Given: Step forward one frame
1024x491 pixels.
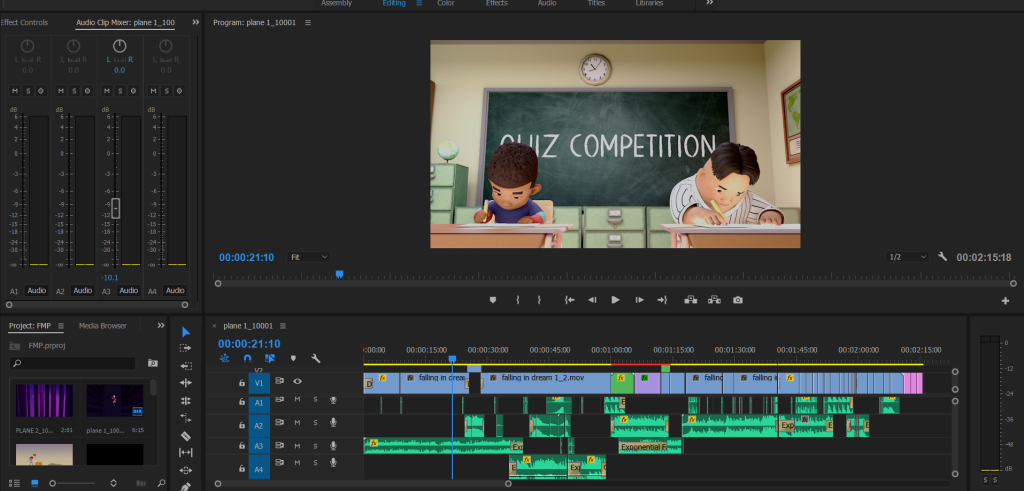Looking at the screenshot, I should coord(639,300).
